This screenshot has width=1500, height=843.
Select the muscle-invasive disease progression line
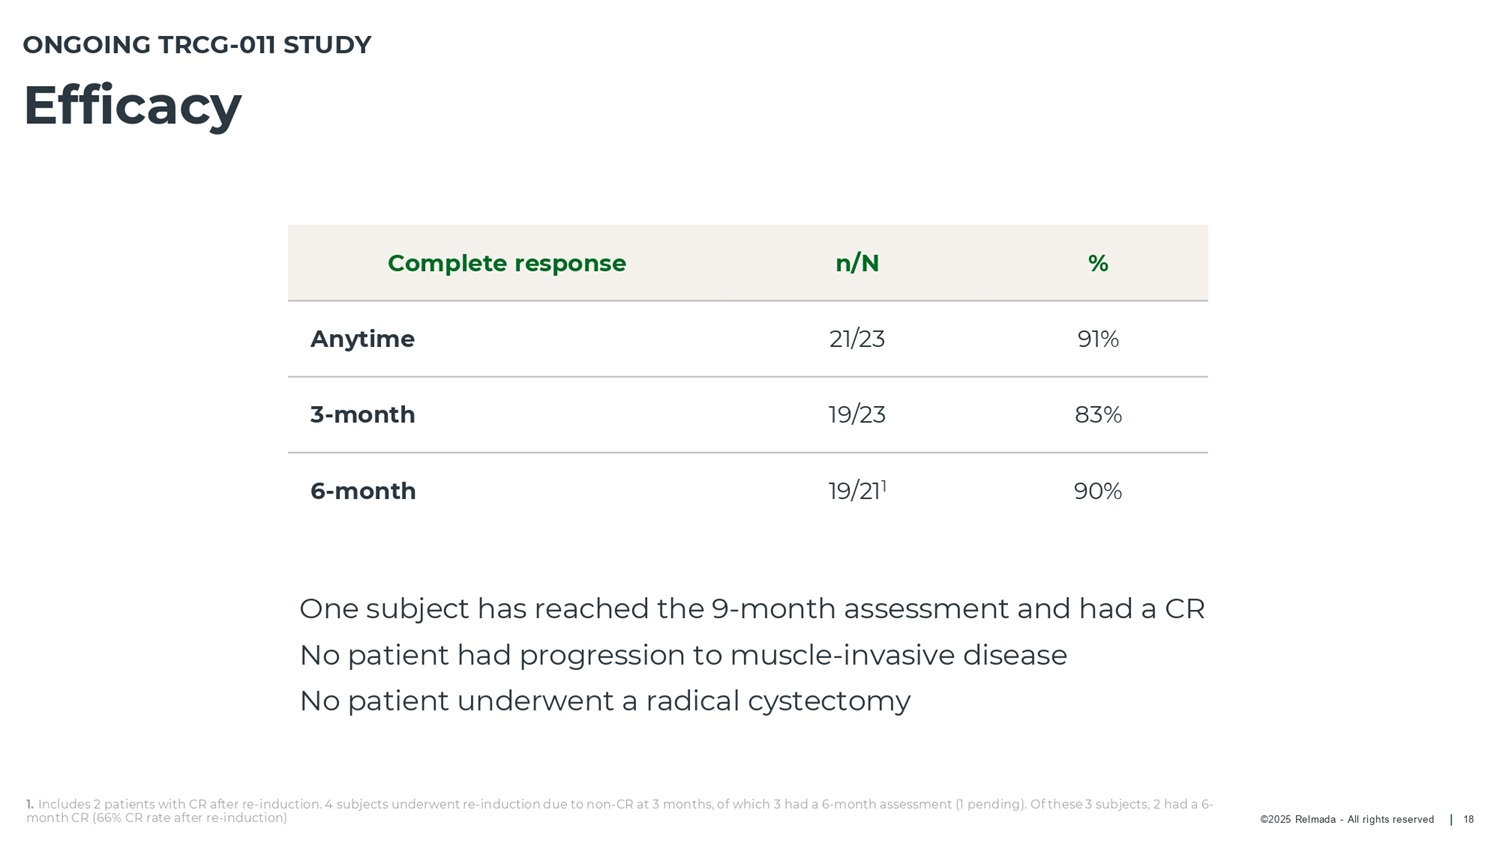pos(683,655)
